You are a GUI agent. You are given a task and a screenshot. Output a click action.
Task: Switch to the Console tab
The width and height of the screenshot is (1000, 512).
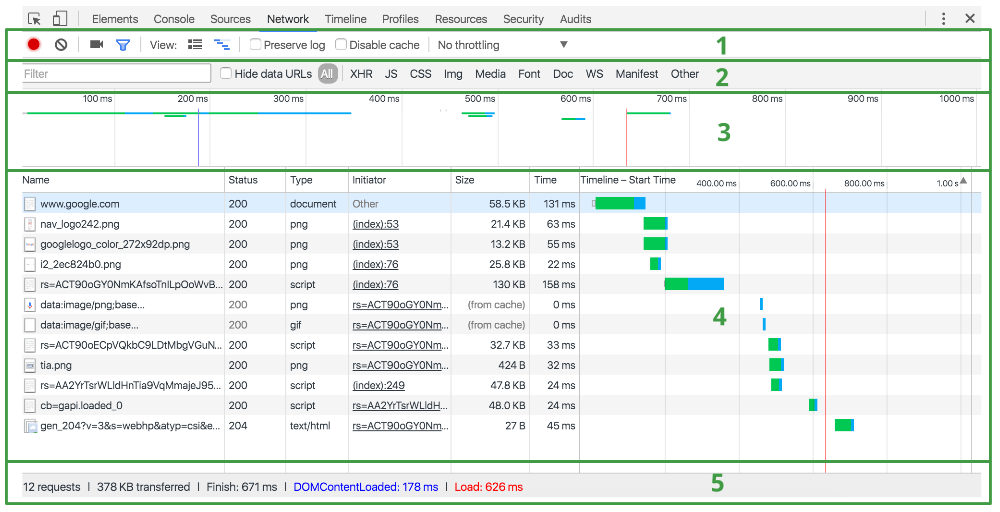point(174,19)
